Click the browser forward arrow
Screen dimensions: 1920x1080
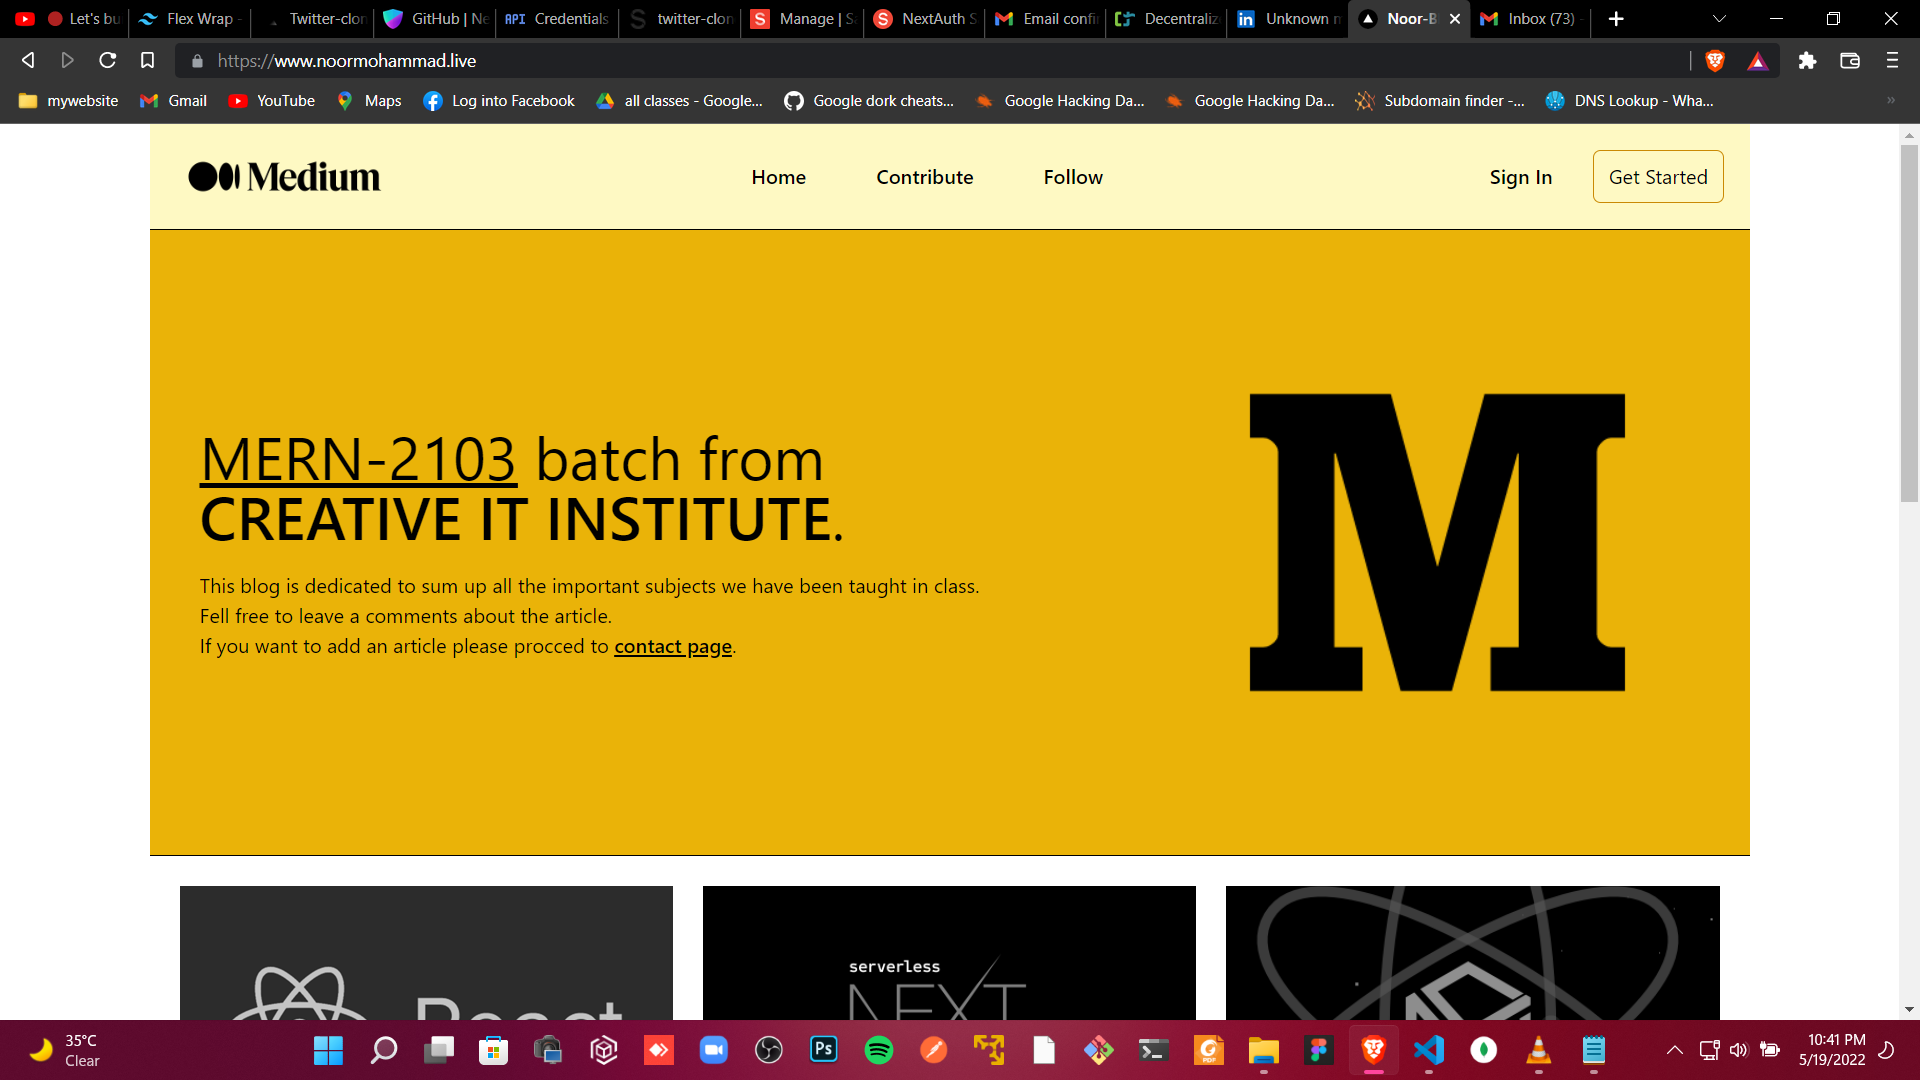[67, 61]
